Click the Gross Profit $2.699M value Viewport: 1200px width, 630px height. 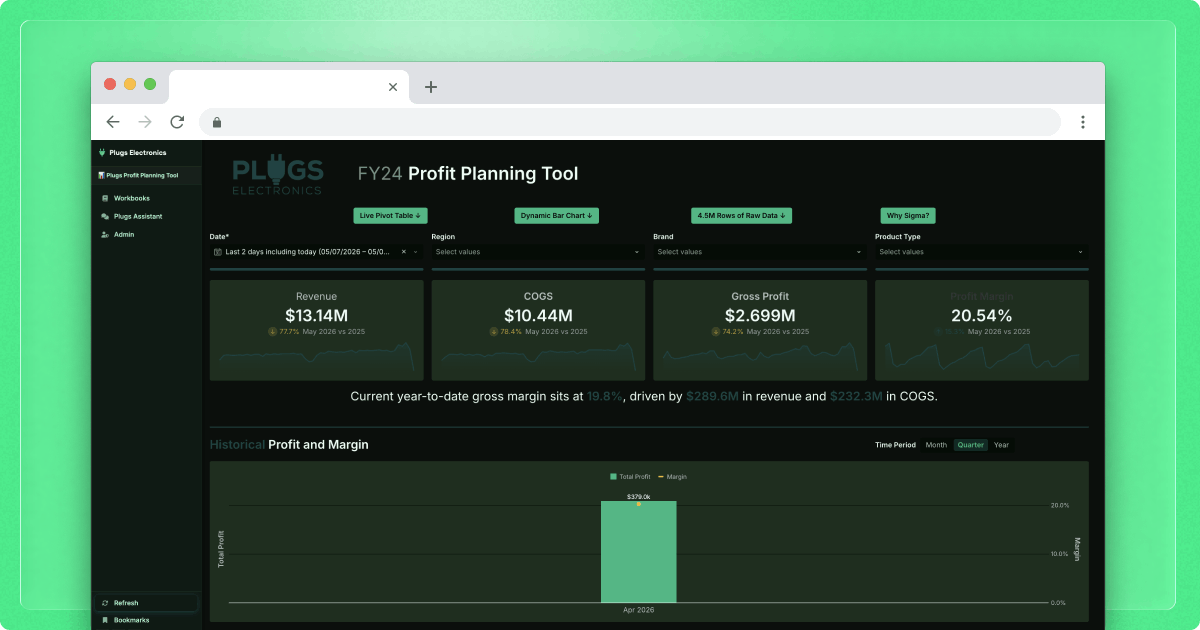(x=760, y=316)
